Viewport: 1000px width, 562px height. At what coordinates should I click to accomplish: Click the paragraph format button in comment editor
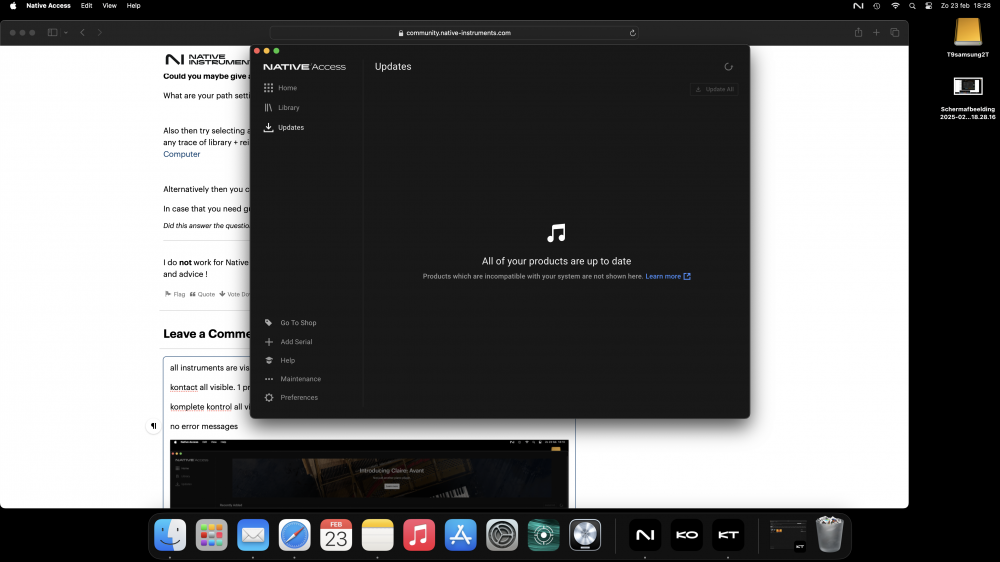click(154, 426)
